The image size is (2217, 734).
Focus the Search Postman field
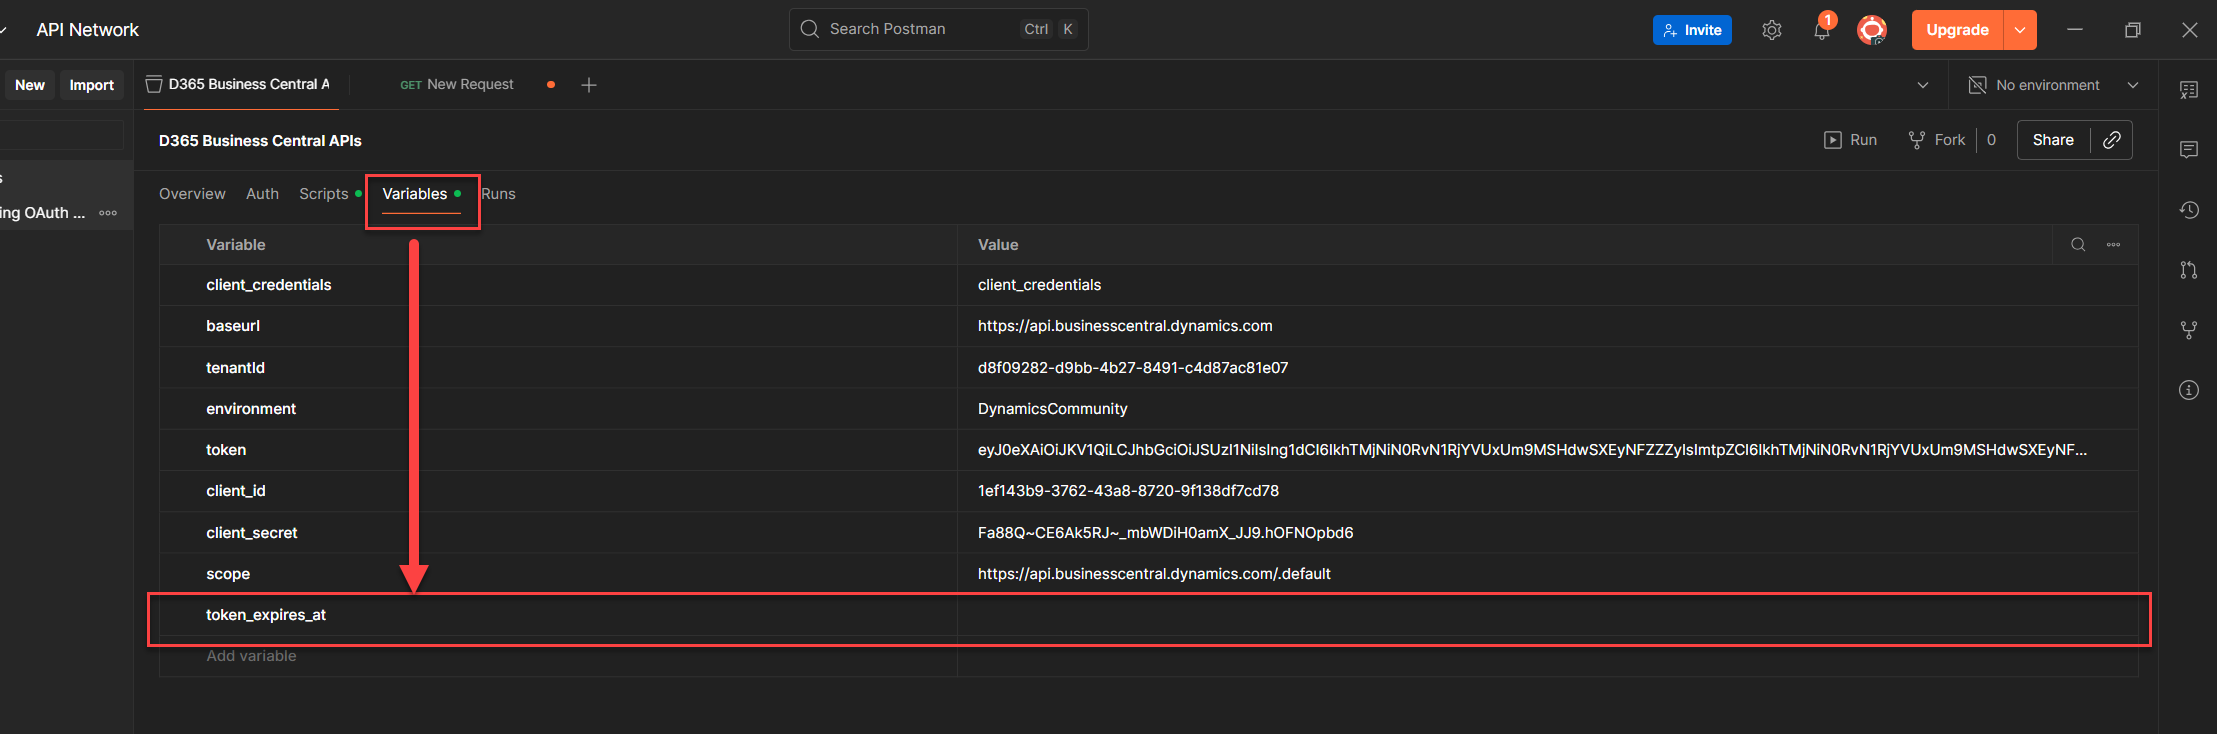pyautogui.click(x=939, y=29)
